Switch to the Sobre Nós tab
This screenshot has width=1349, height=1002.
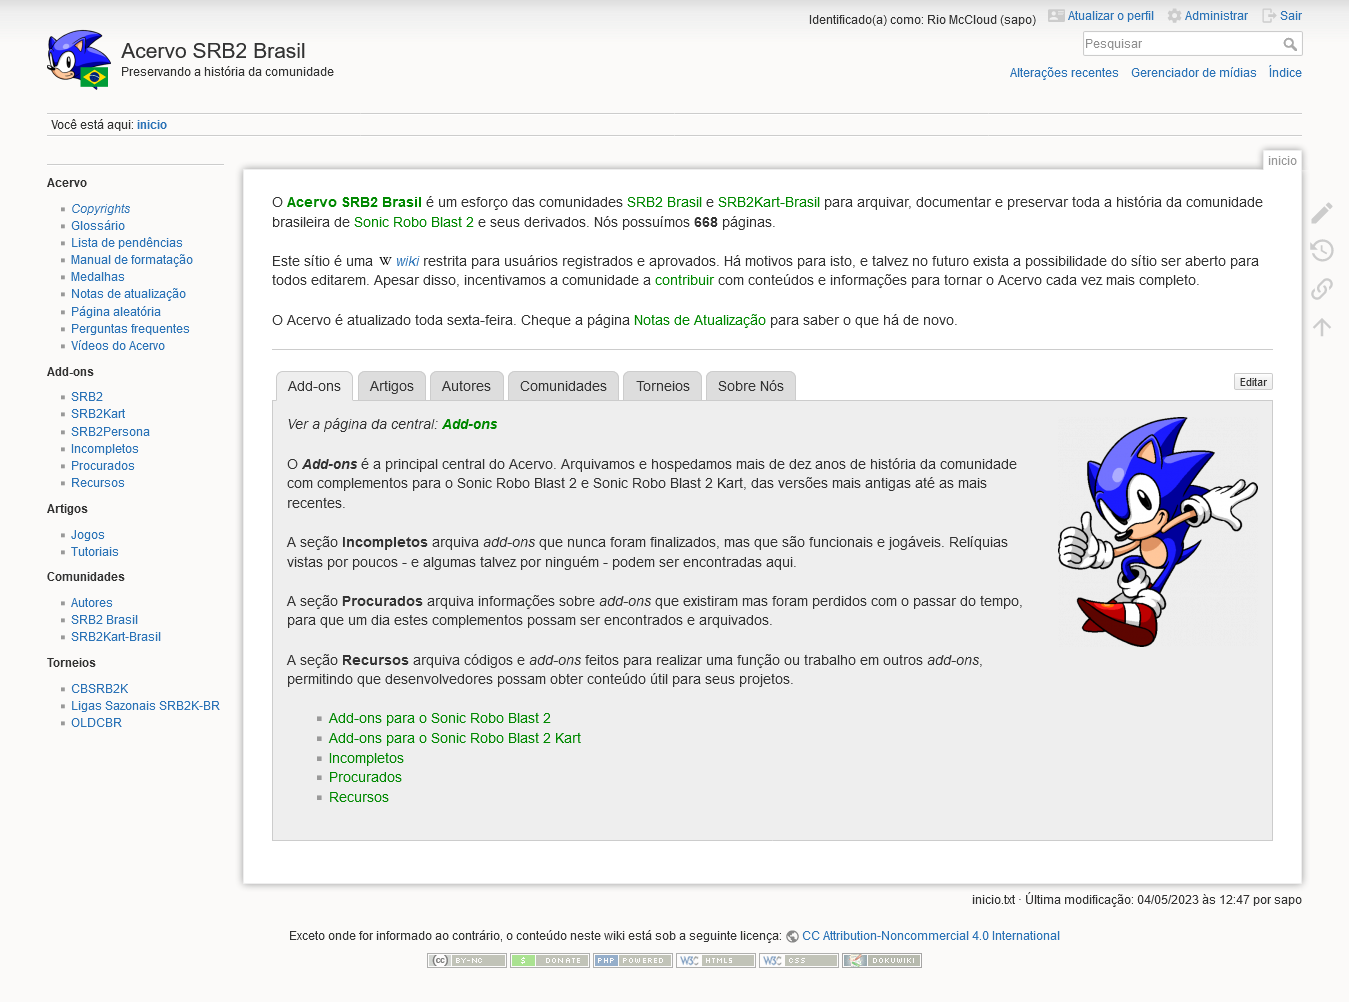751,386
